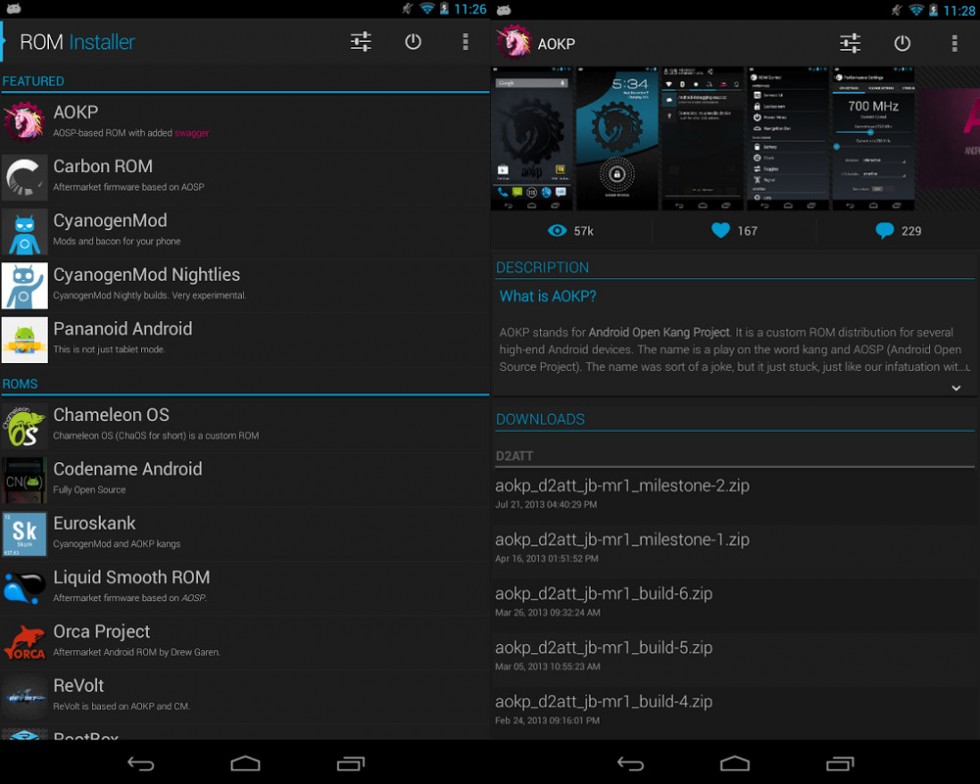Tap the eye views icon showing 57k
This screenshot has width=980, height=784.
(x=557, y=231)
